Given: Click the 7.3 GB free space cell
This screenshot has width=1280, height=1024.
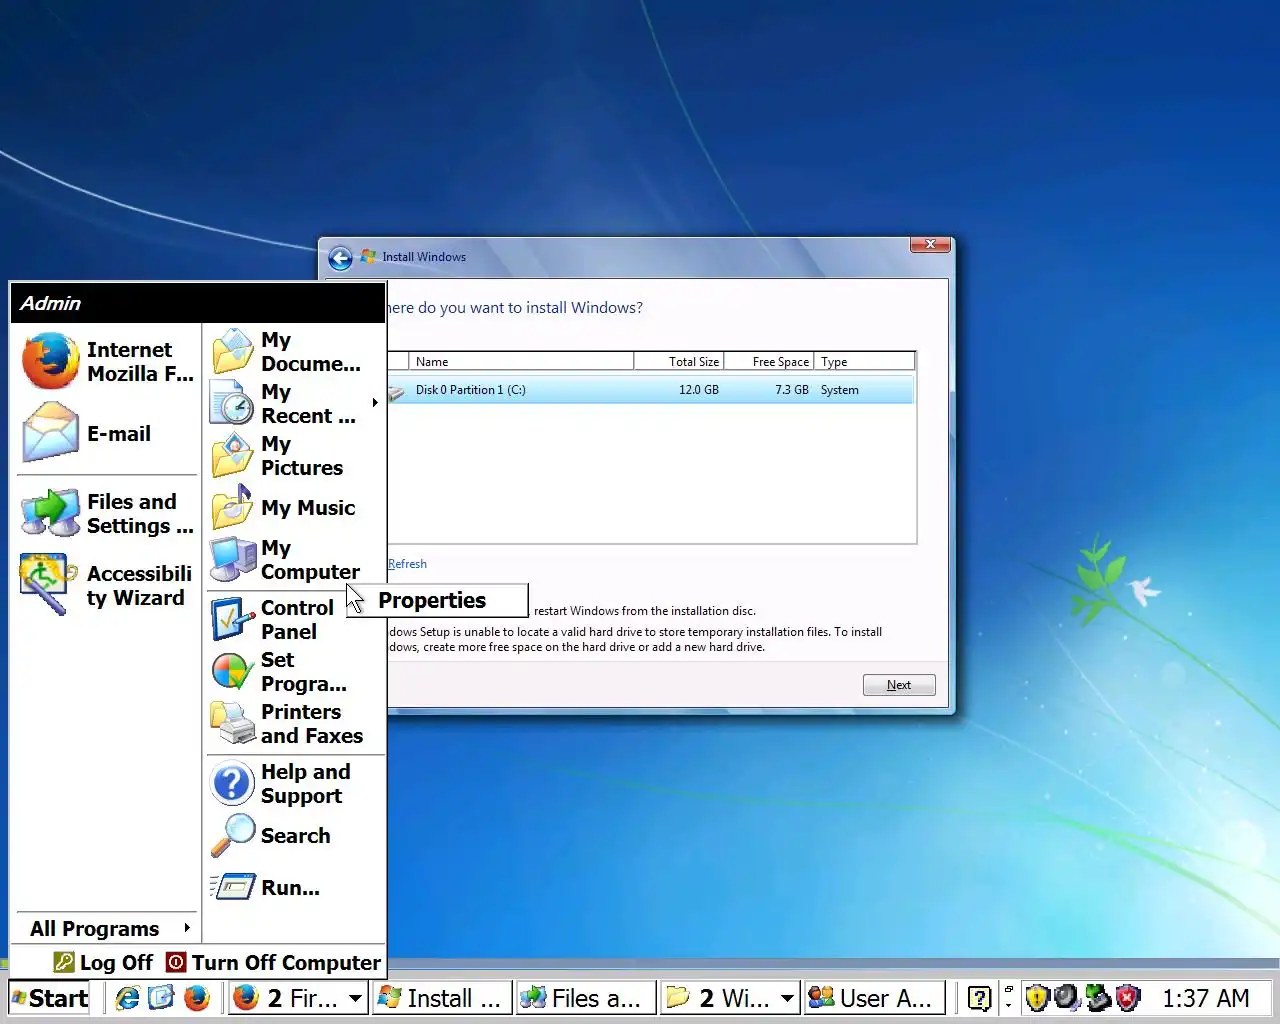Looking at the screenshot, I should tap(792, 390).
